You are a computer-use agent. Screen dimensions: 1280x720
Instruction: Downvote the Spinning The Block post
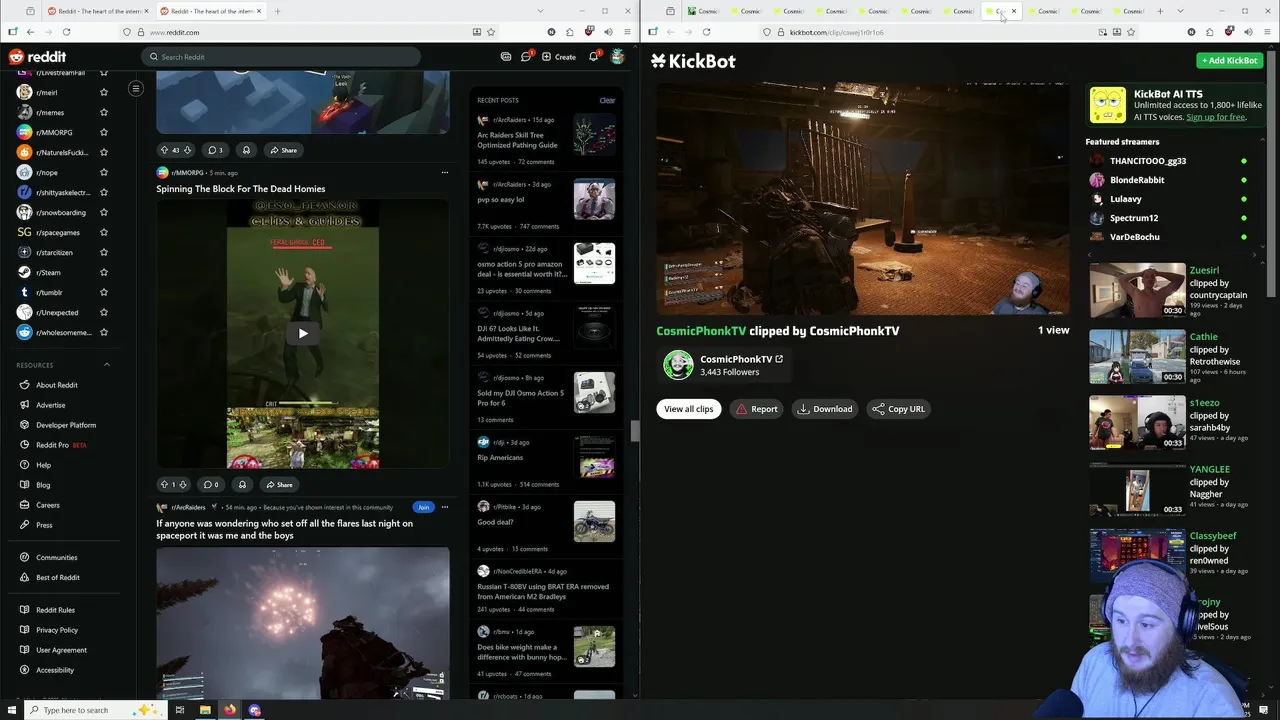pyautogui.click(x=183, y=485)
